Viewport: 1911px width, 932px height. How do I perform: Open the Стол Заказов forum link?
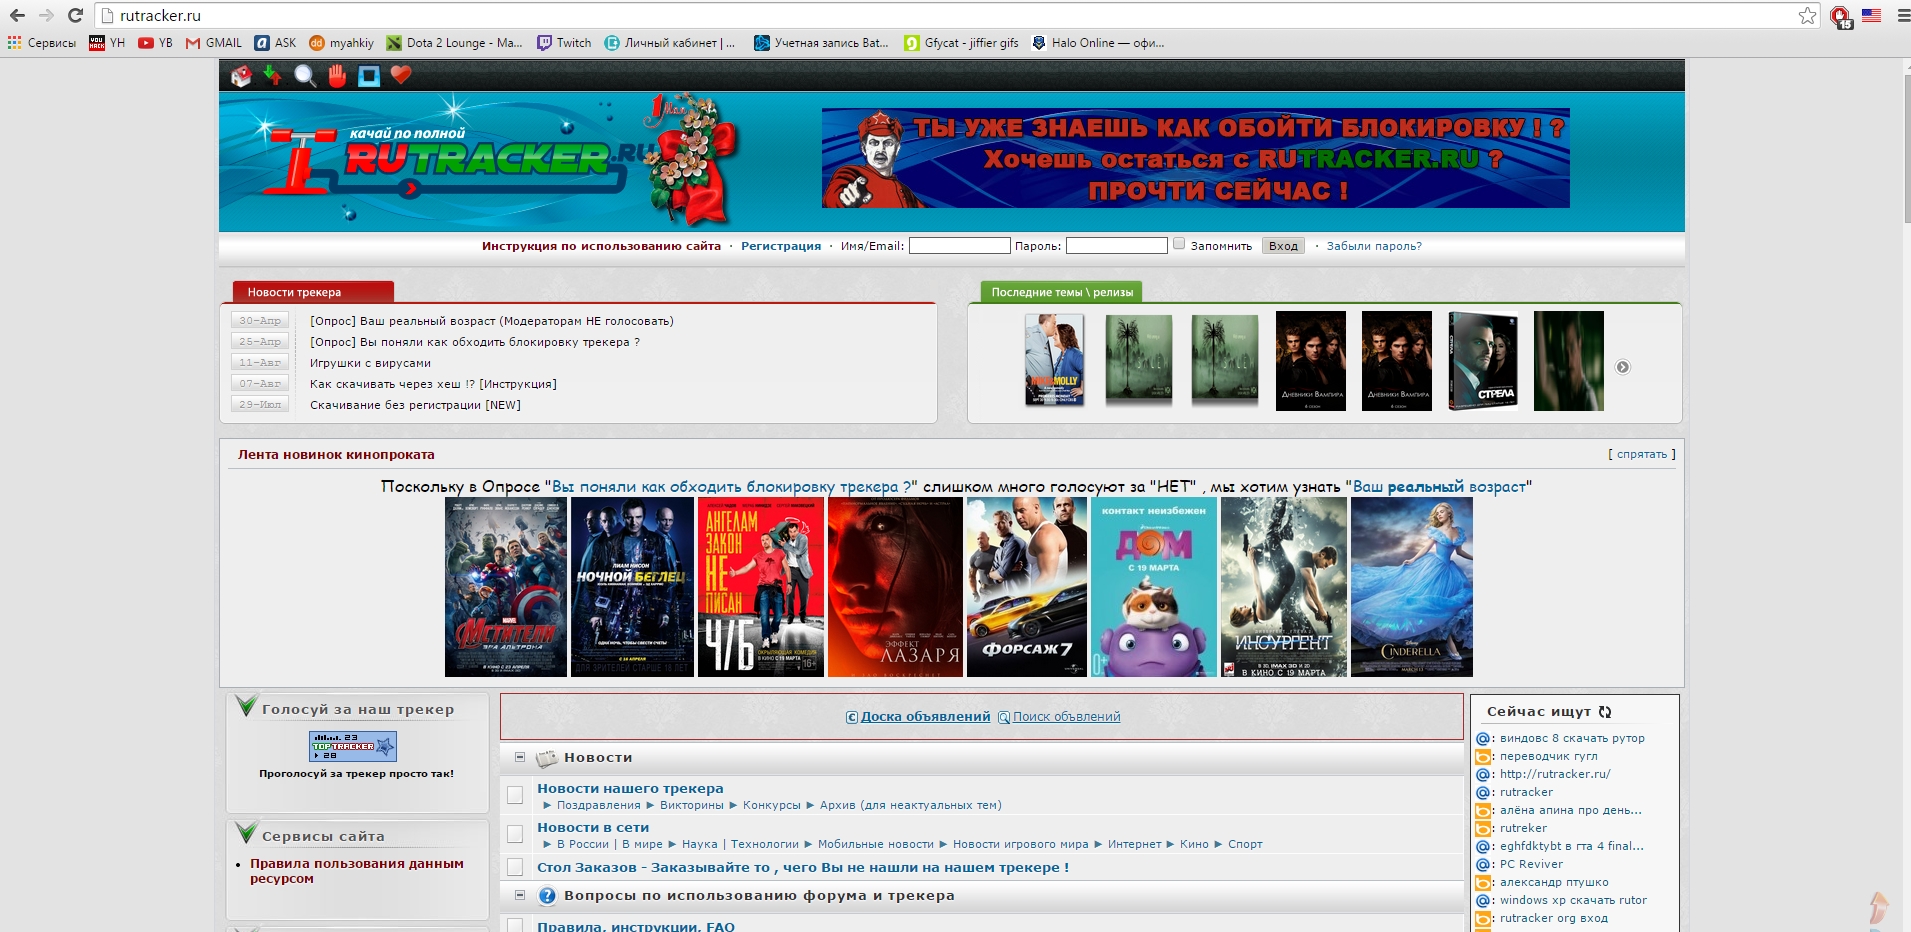coord(803,868)
